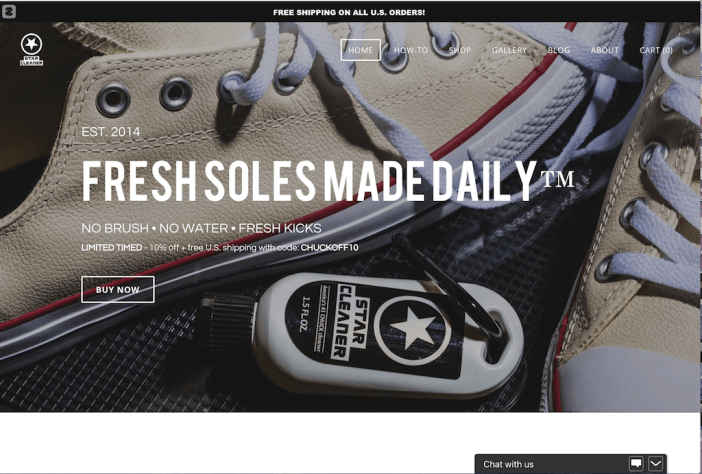Click the BUY NOW button
702x474 pixels.
pyautogui.click(x=118, y=290)
